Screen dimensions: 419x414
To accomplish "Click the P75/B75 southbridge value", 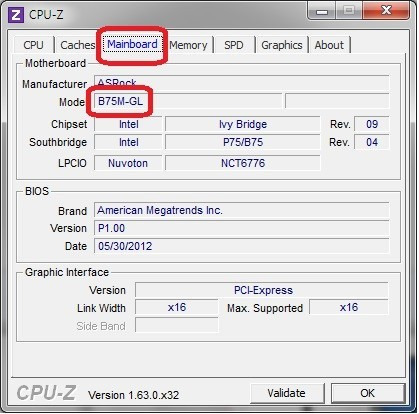I will 243,142.
